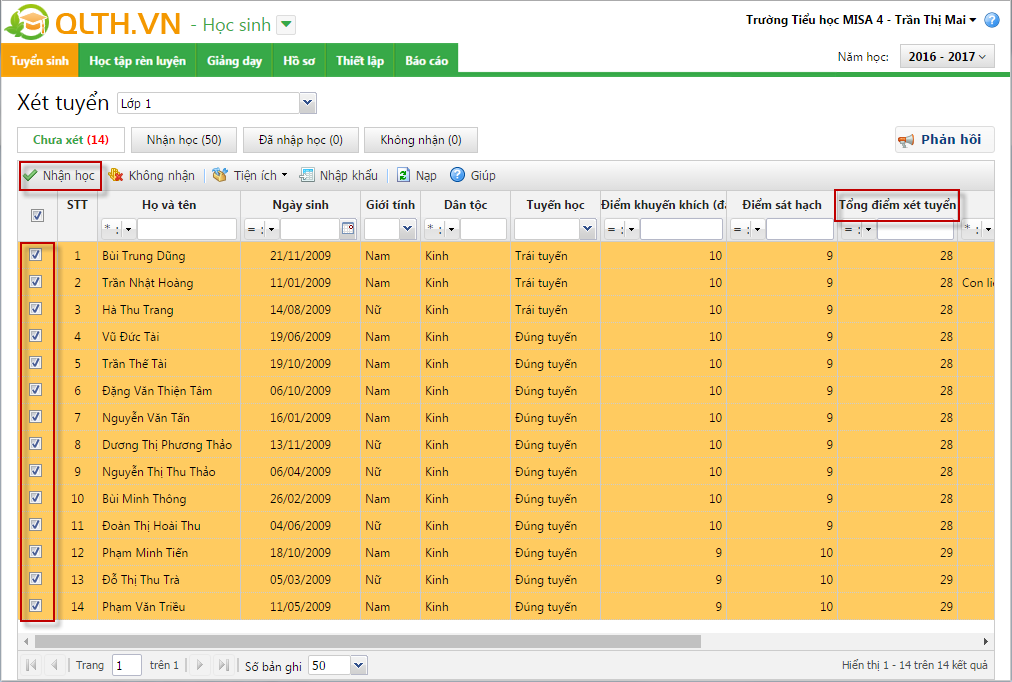Click the Phản hồi feedback button
1012x682 pixels.
pos(943,140)
